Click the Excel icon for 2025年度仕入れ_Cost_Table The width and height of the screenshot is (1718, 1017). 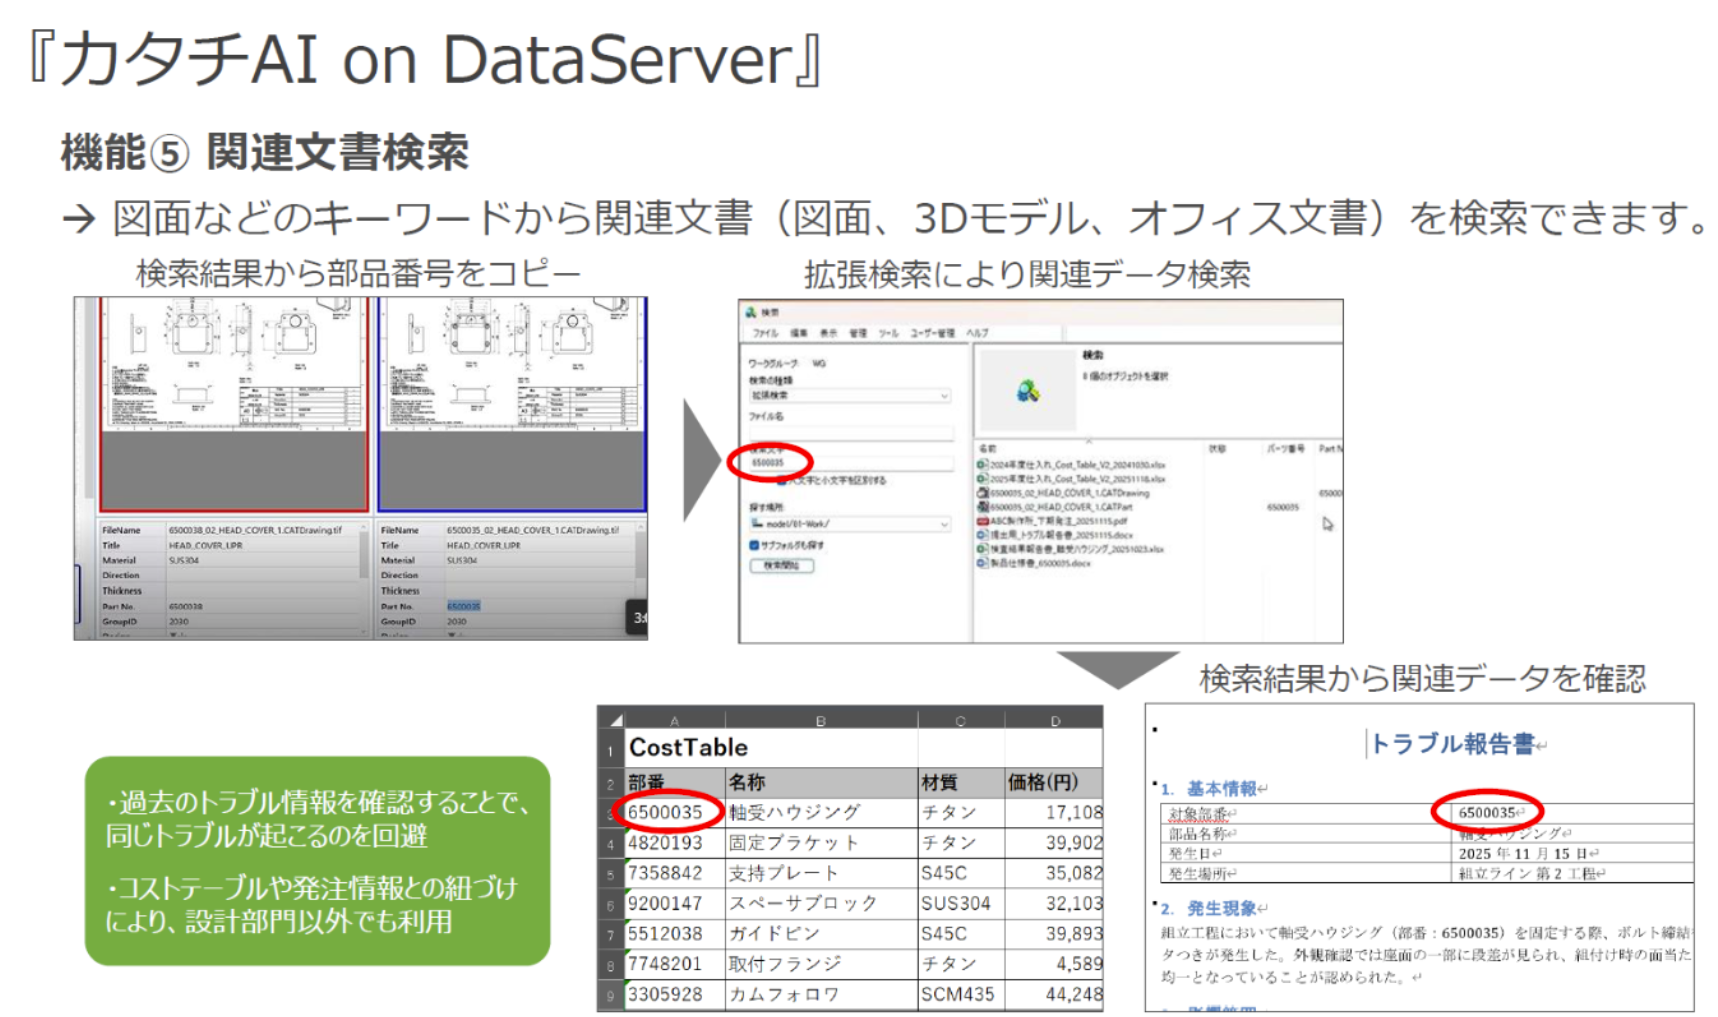coord(982,479)
